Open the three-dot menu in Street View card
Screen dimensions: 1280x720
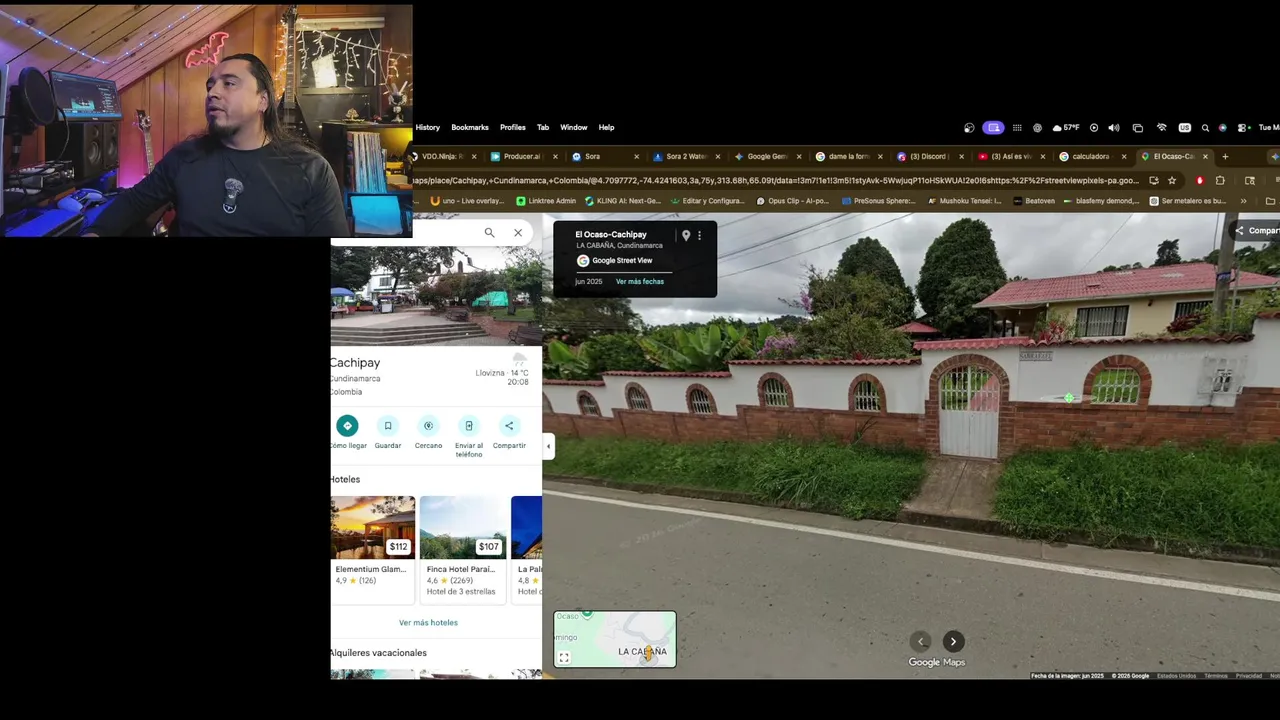point(700,236)
